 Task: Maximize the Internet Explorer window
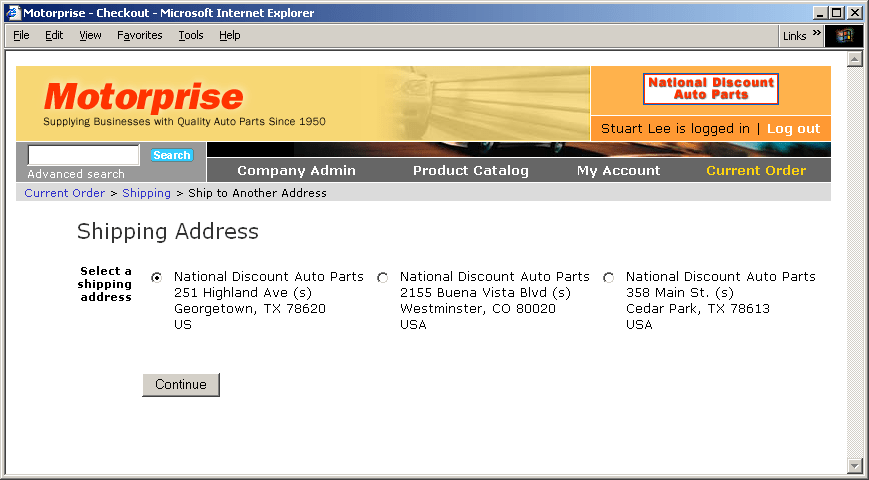point(837,13)
